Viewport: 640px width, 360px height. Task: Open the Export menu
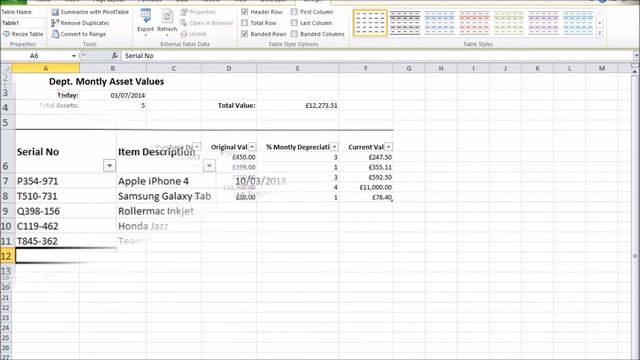pyautogui.click(x=145, y=22)
